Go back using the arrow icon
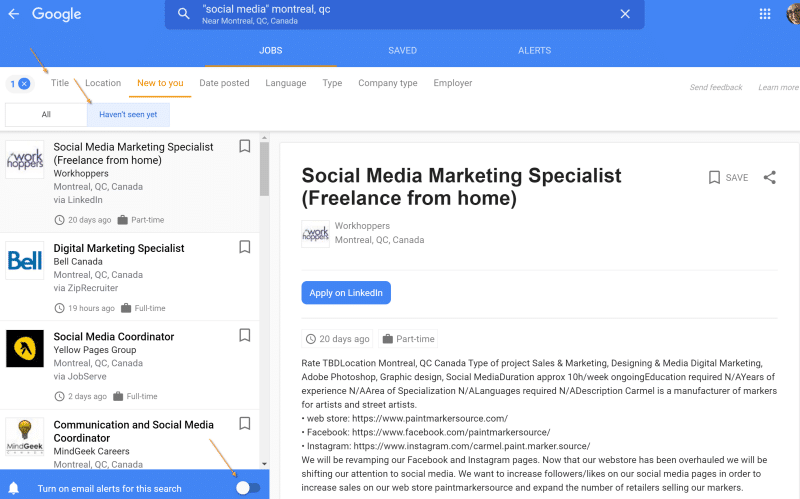The image size is (800, 499). coord(14,14)
